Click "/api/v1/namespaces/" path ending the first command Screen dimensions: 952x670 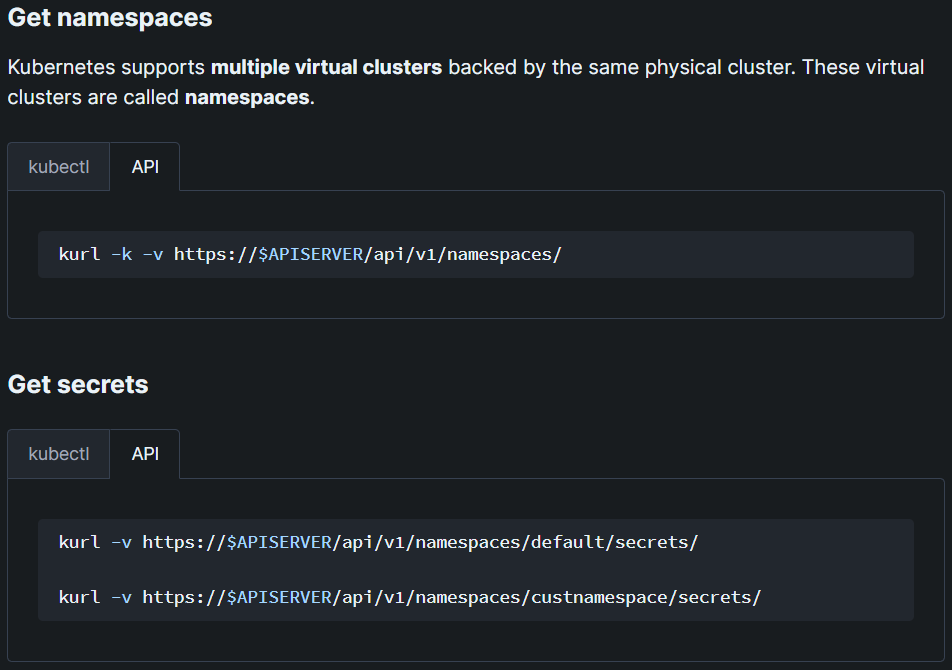[x=462, y=254]
